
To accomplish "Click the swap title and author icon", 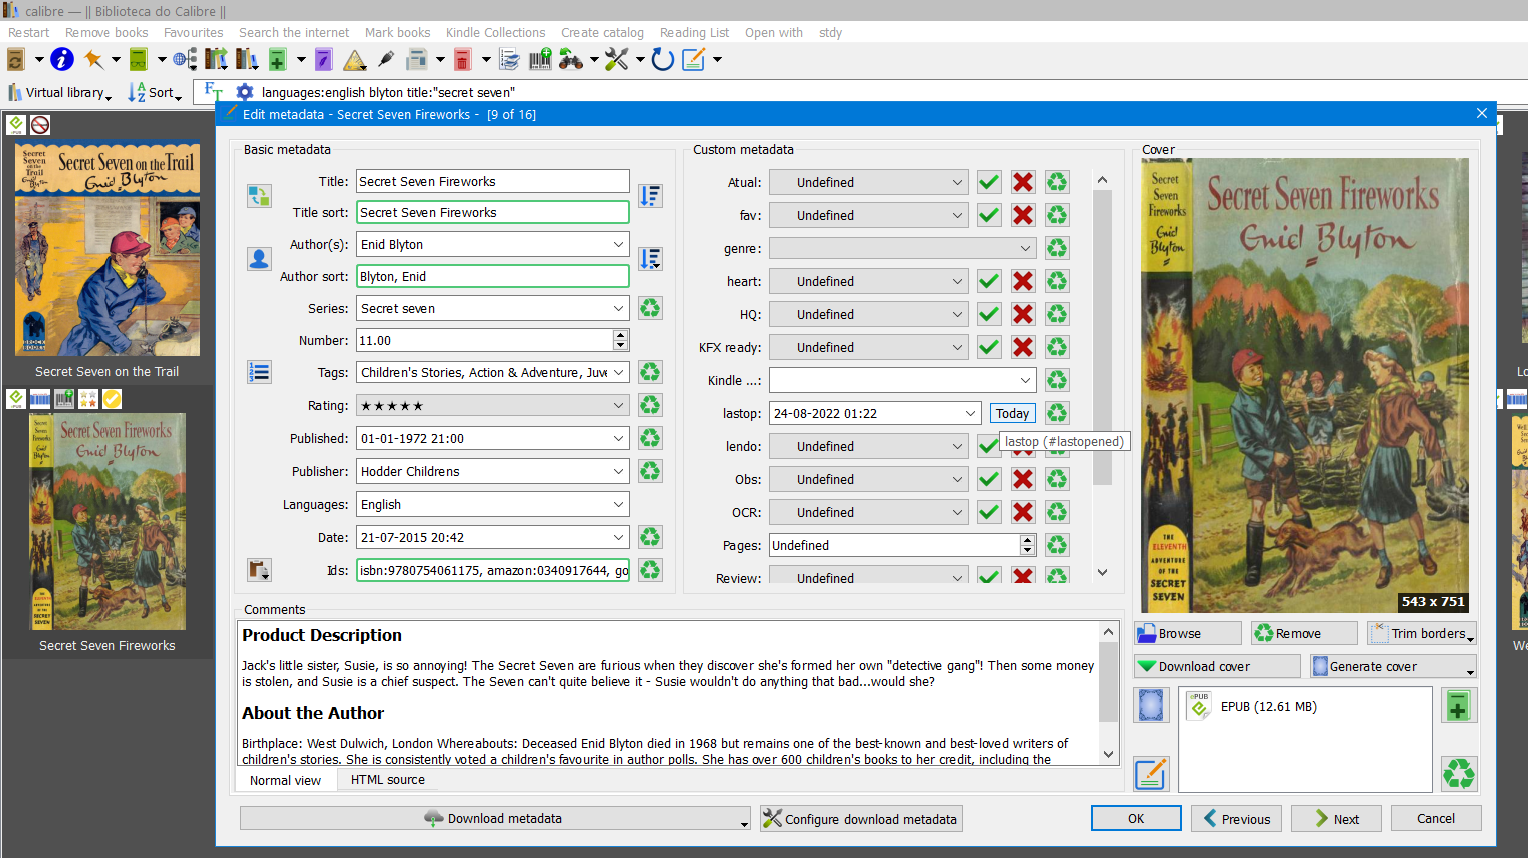I will [x=259, y=196].
